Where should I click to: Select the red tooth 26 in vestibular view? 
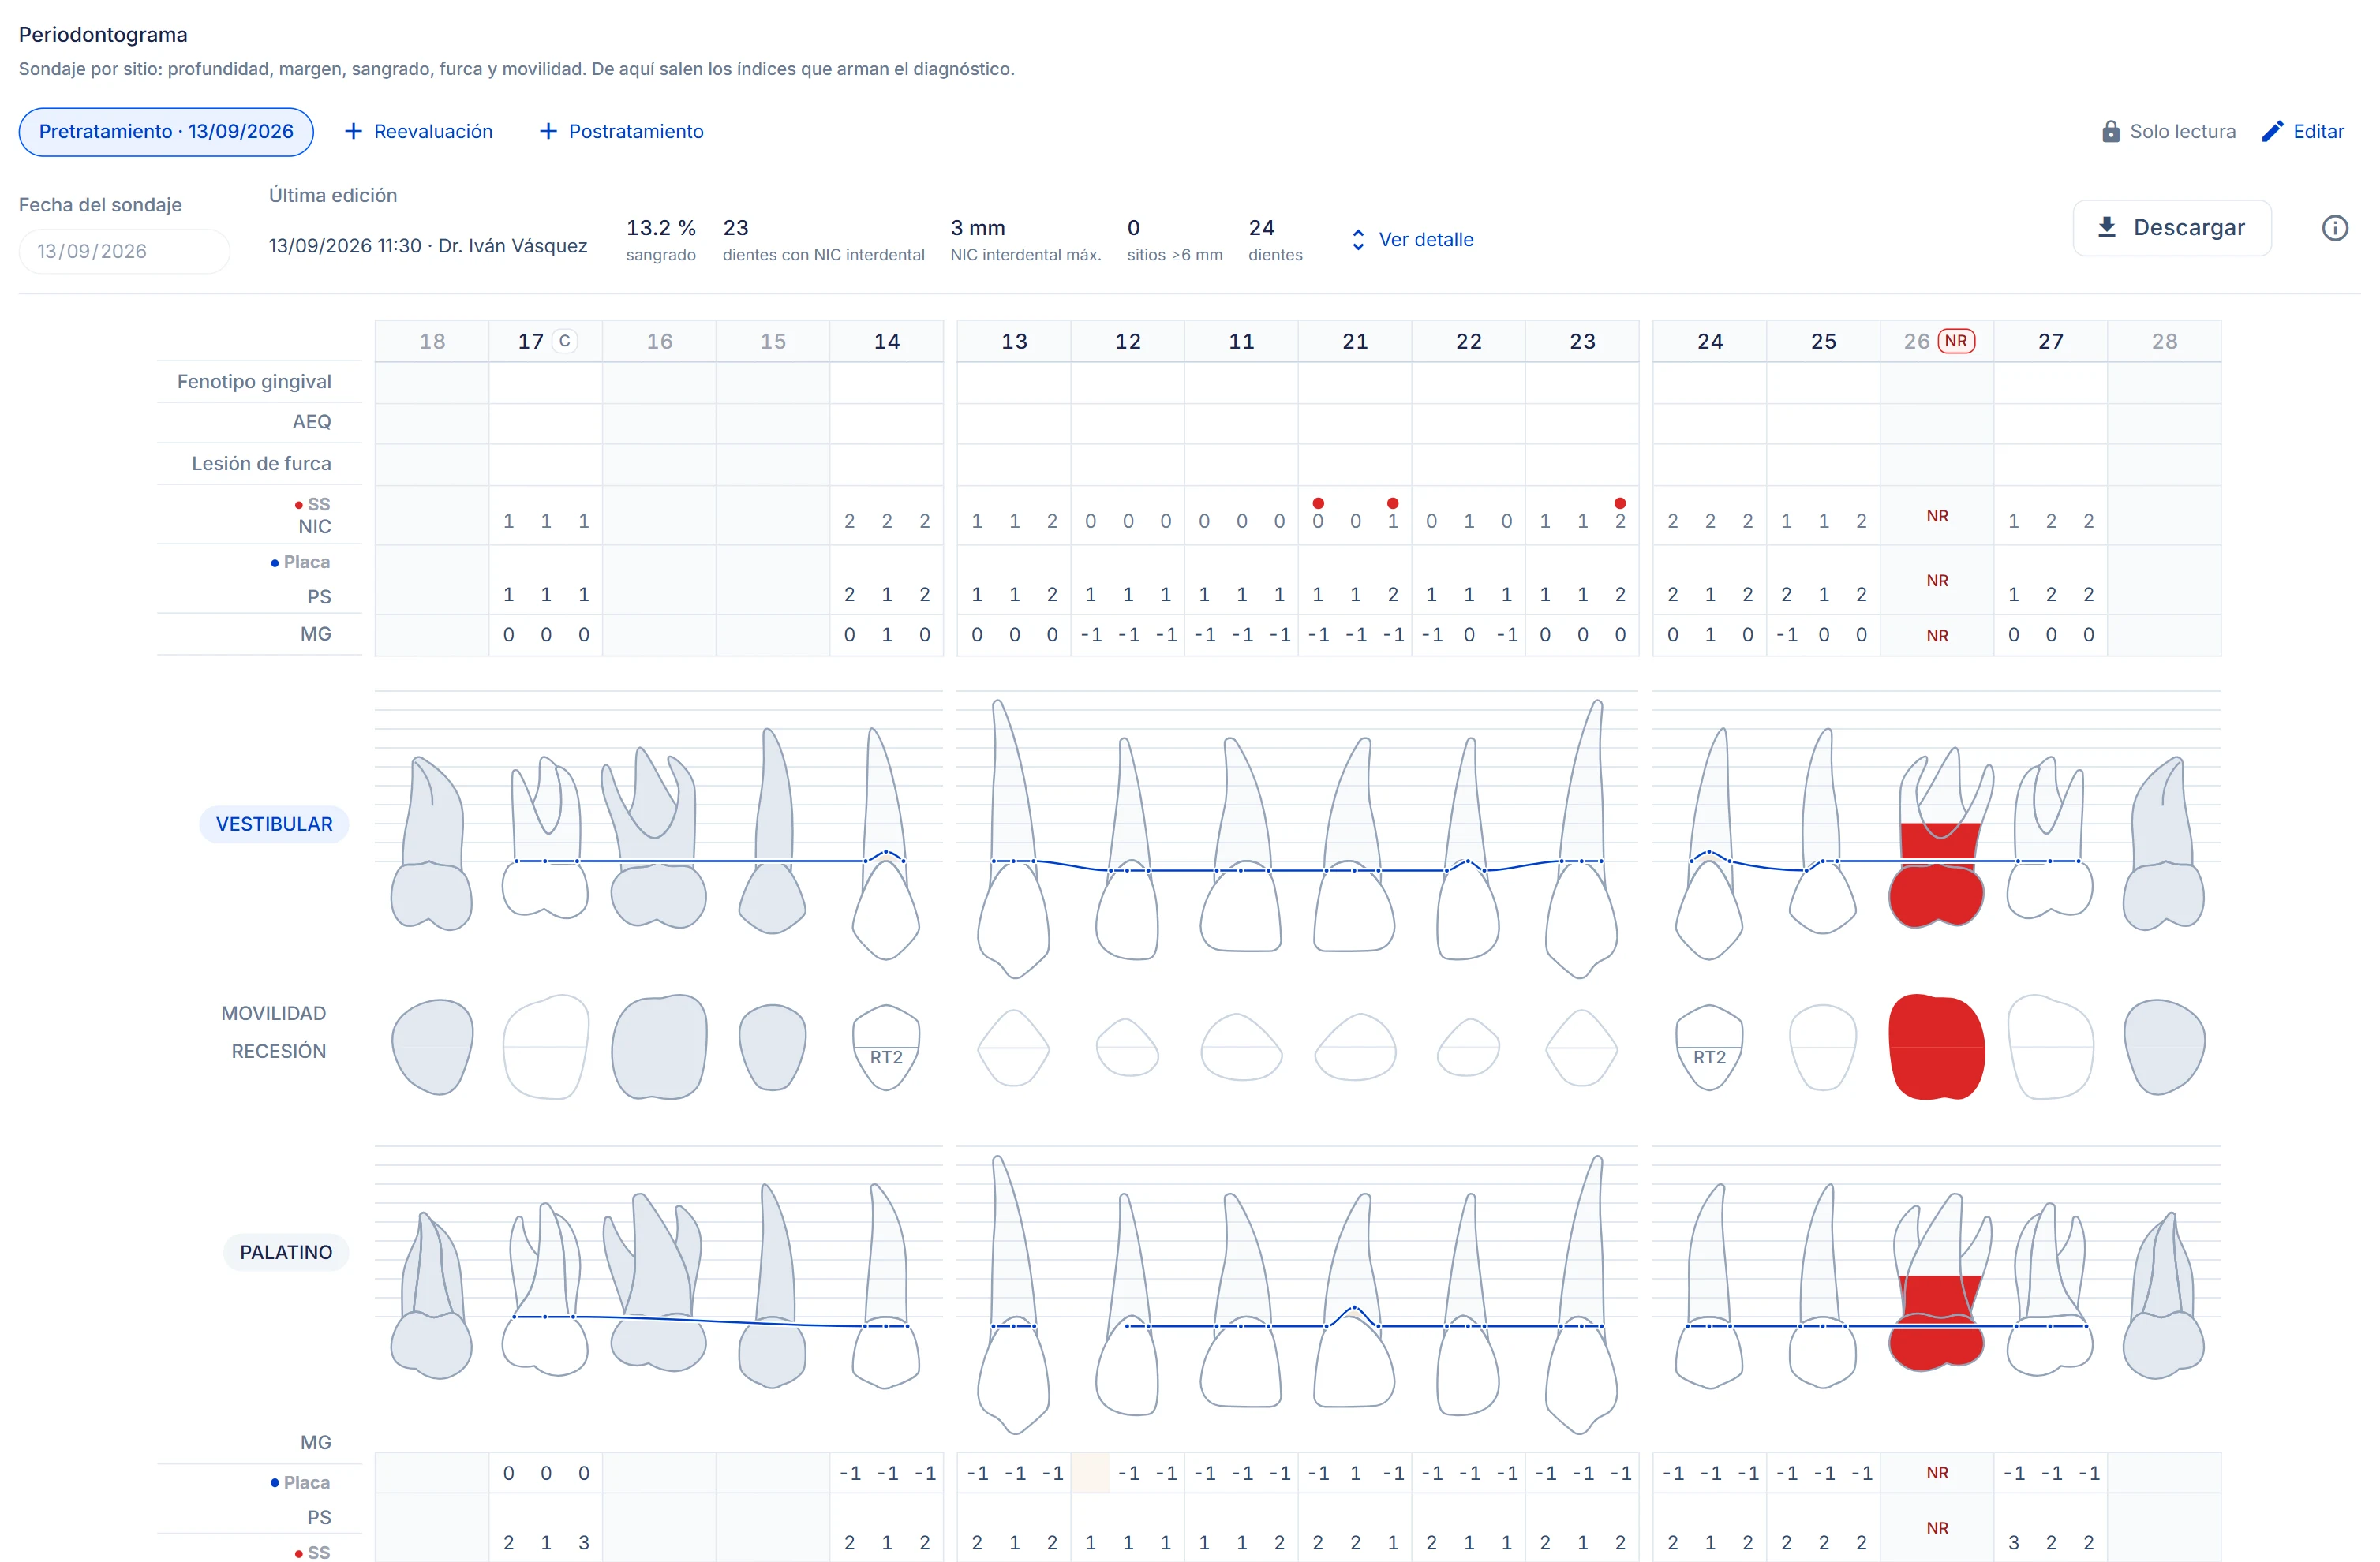1937,838
